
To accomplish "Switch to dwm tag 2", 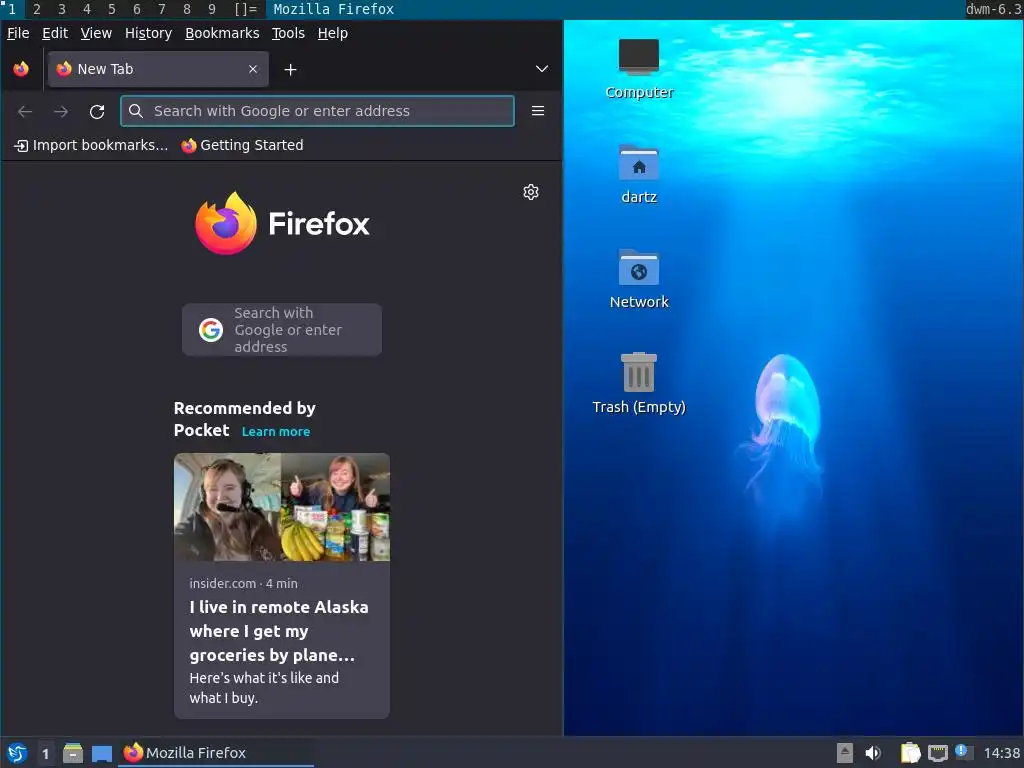I will (37, 9).
